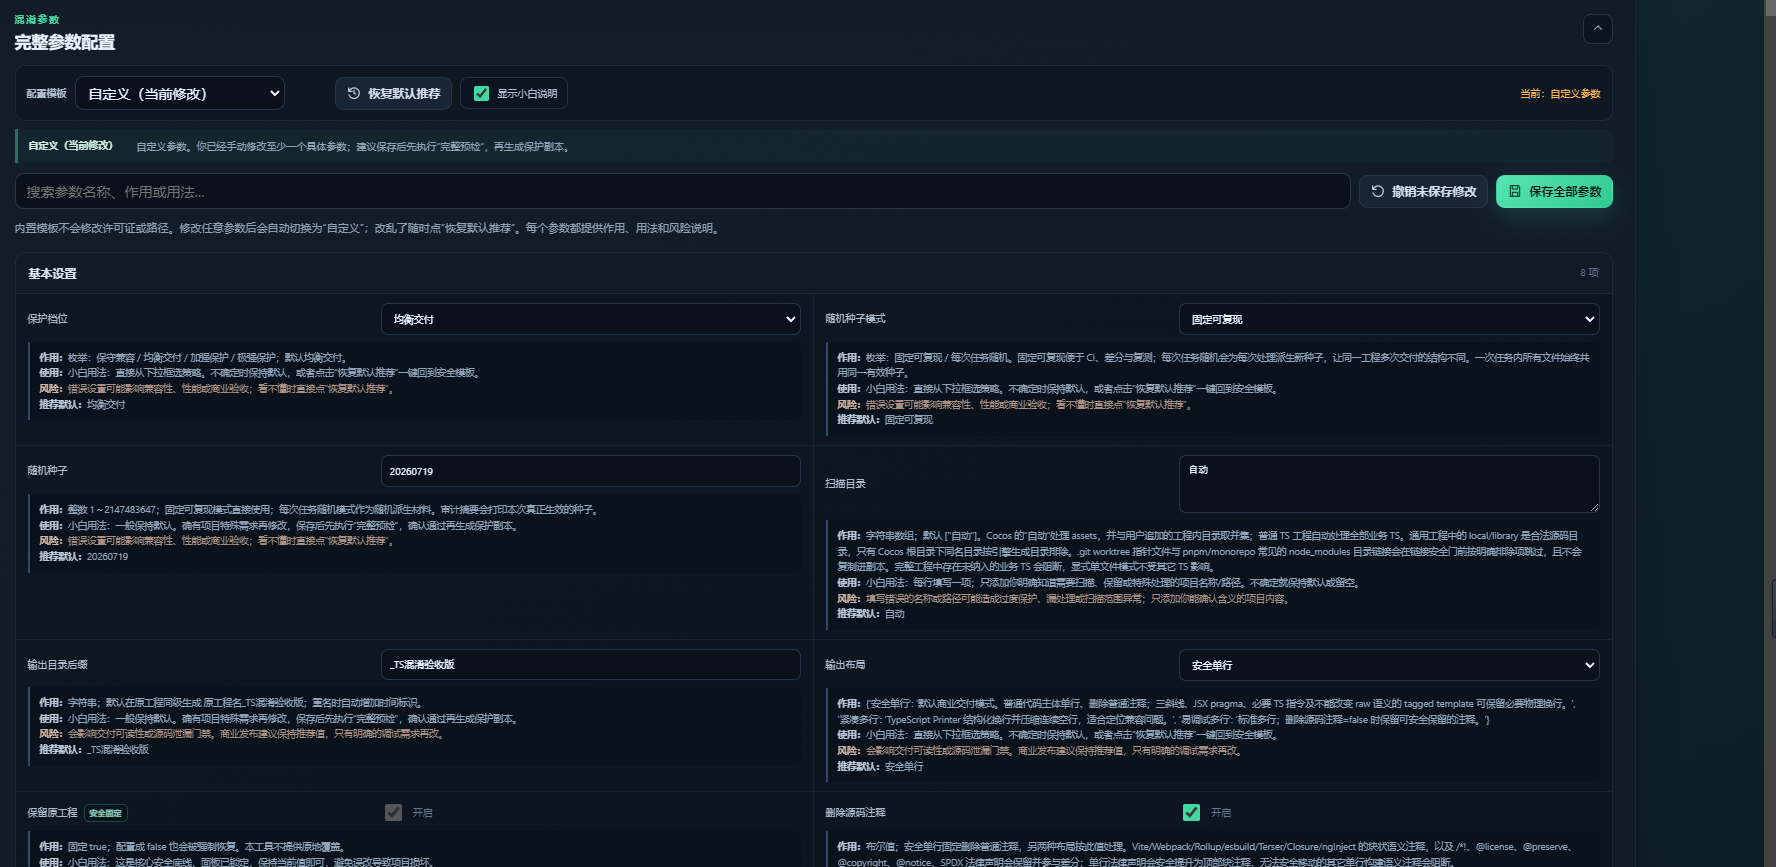Click the 恢复默认推荐 restore button
This screenshot has width=1776, height=867.
[393, 93]
